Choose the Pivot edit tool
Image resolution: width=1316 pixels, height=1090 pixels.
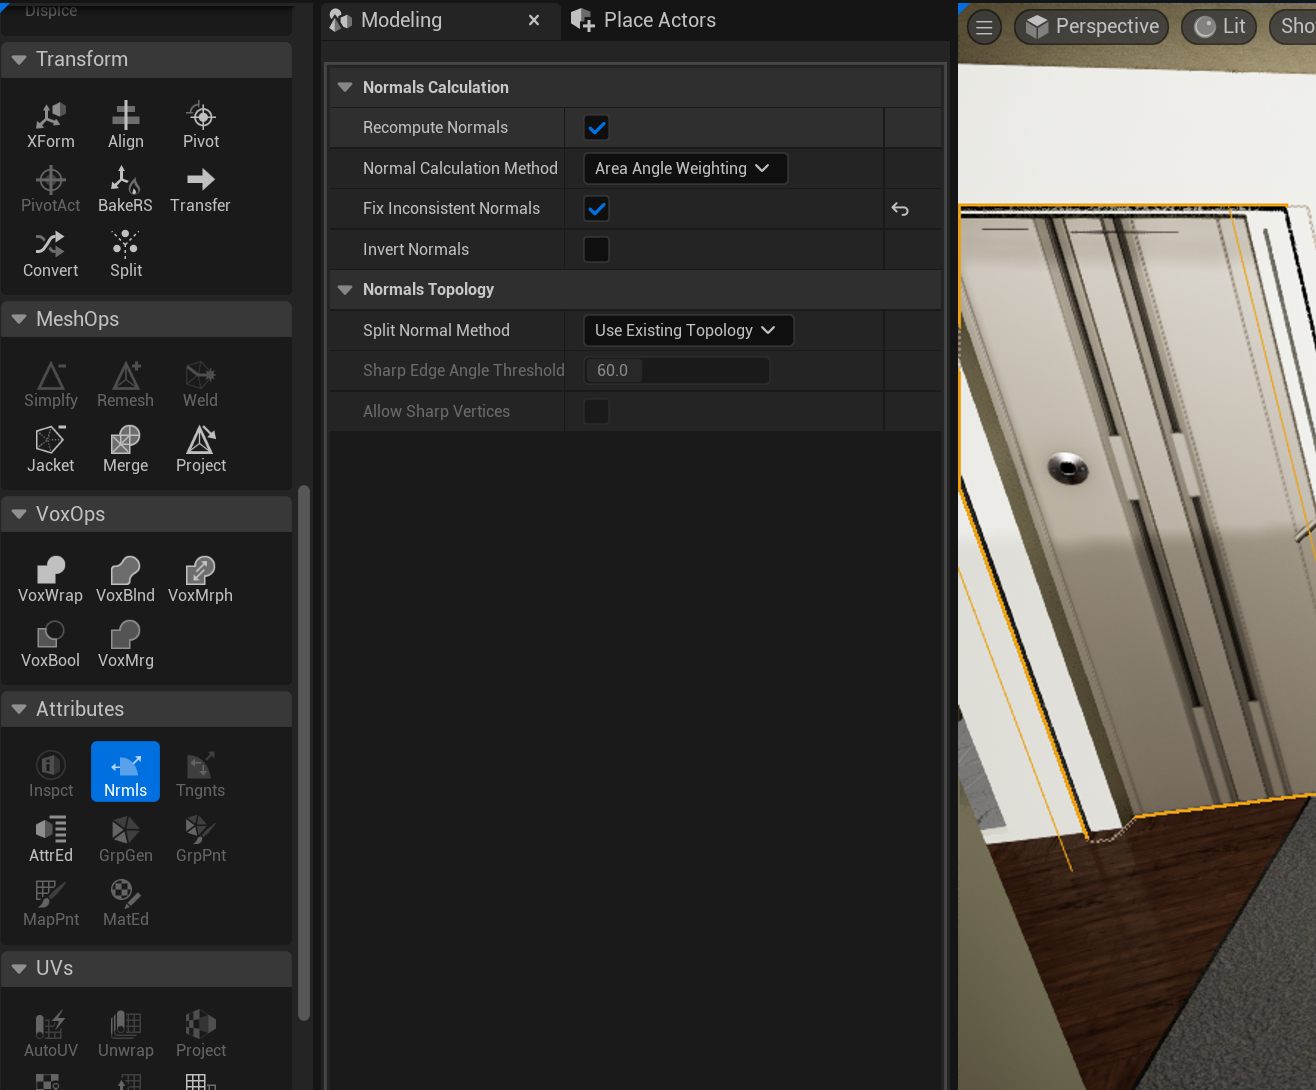click(x=201, y=126)
